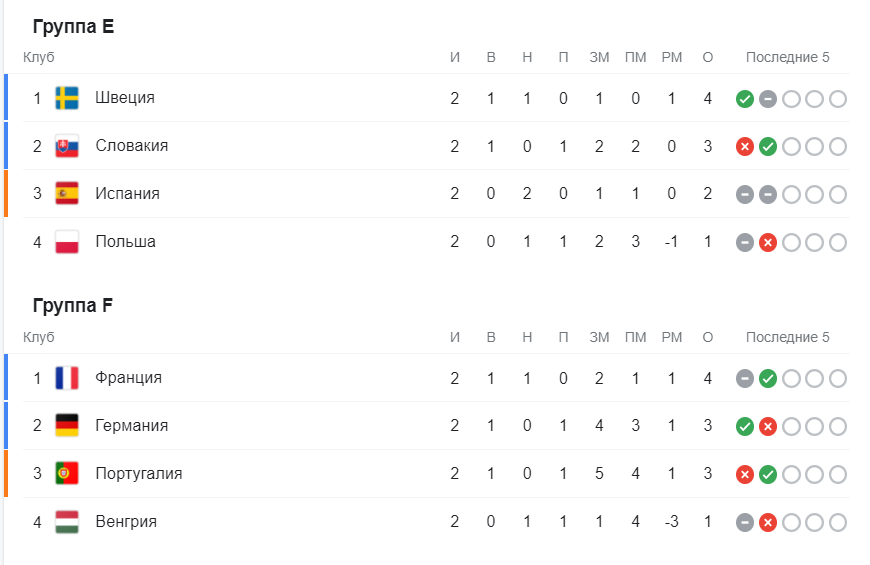Click the Группа F heading
This screenshot has width=870, height=565.
(x=73, y=305)
